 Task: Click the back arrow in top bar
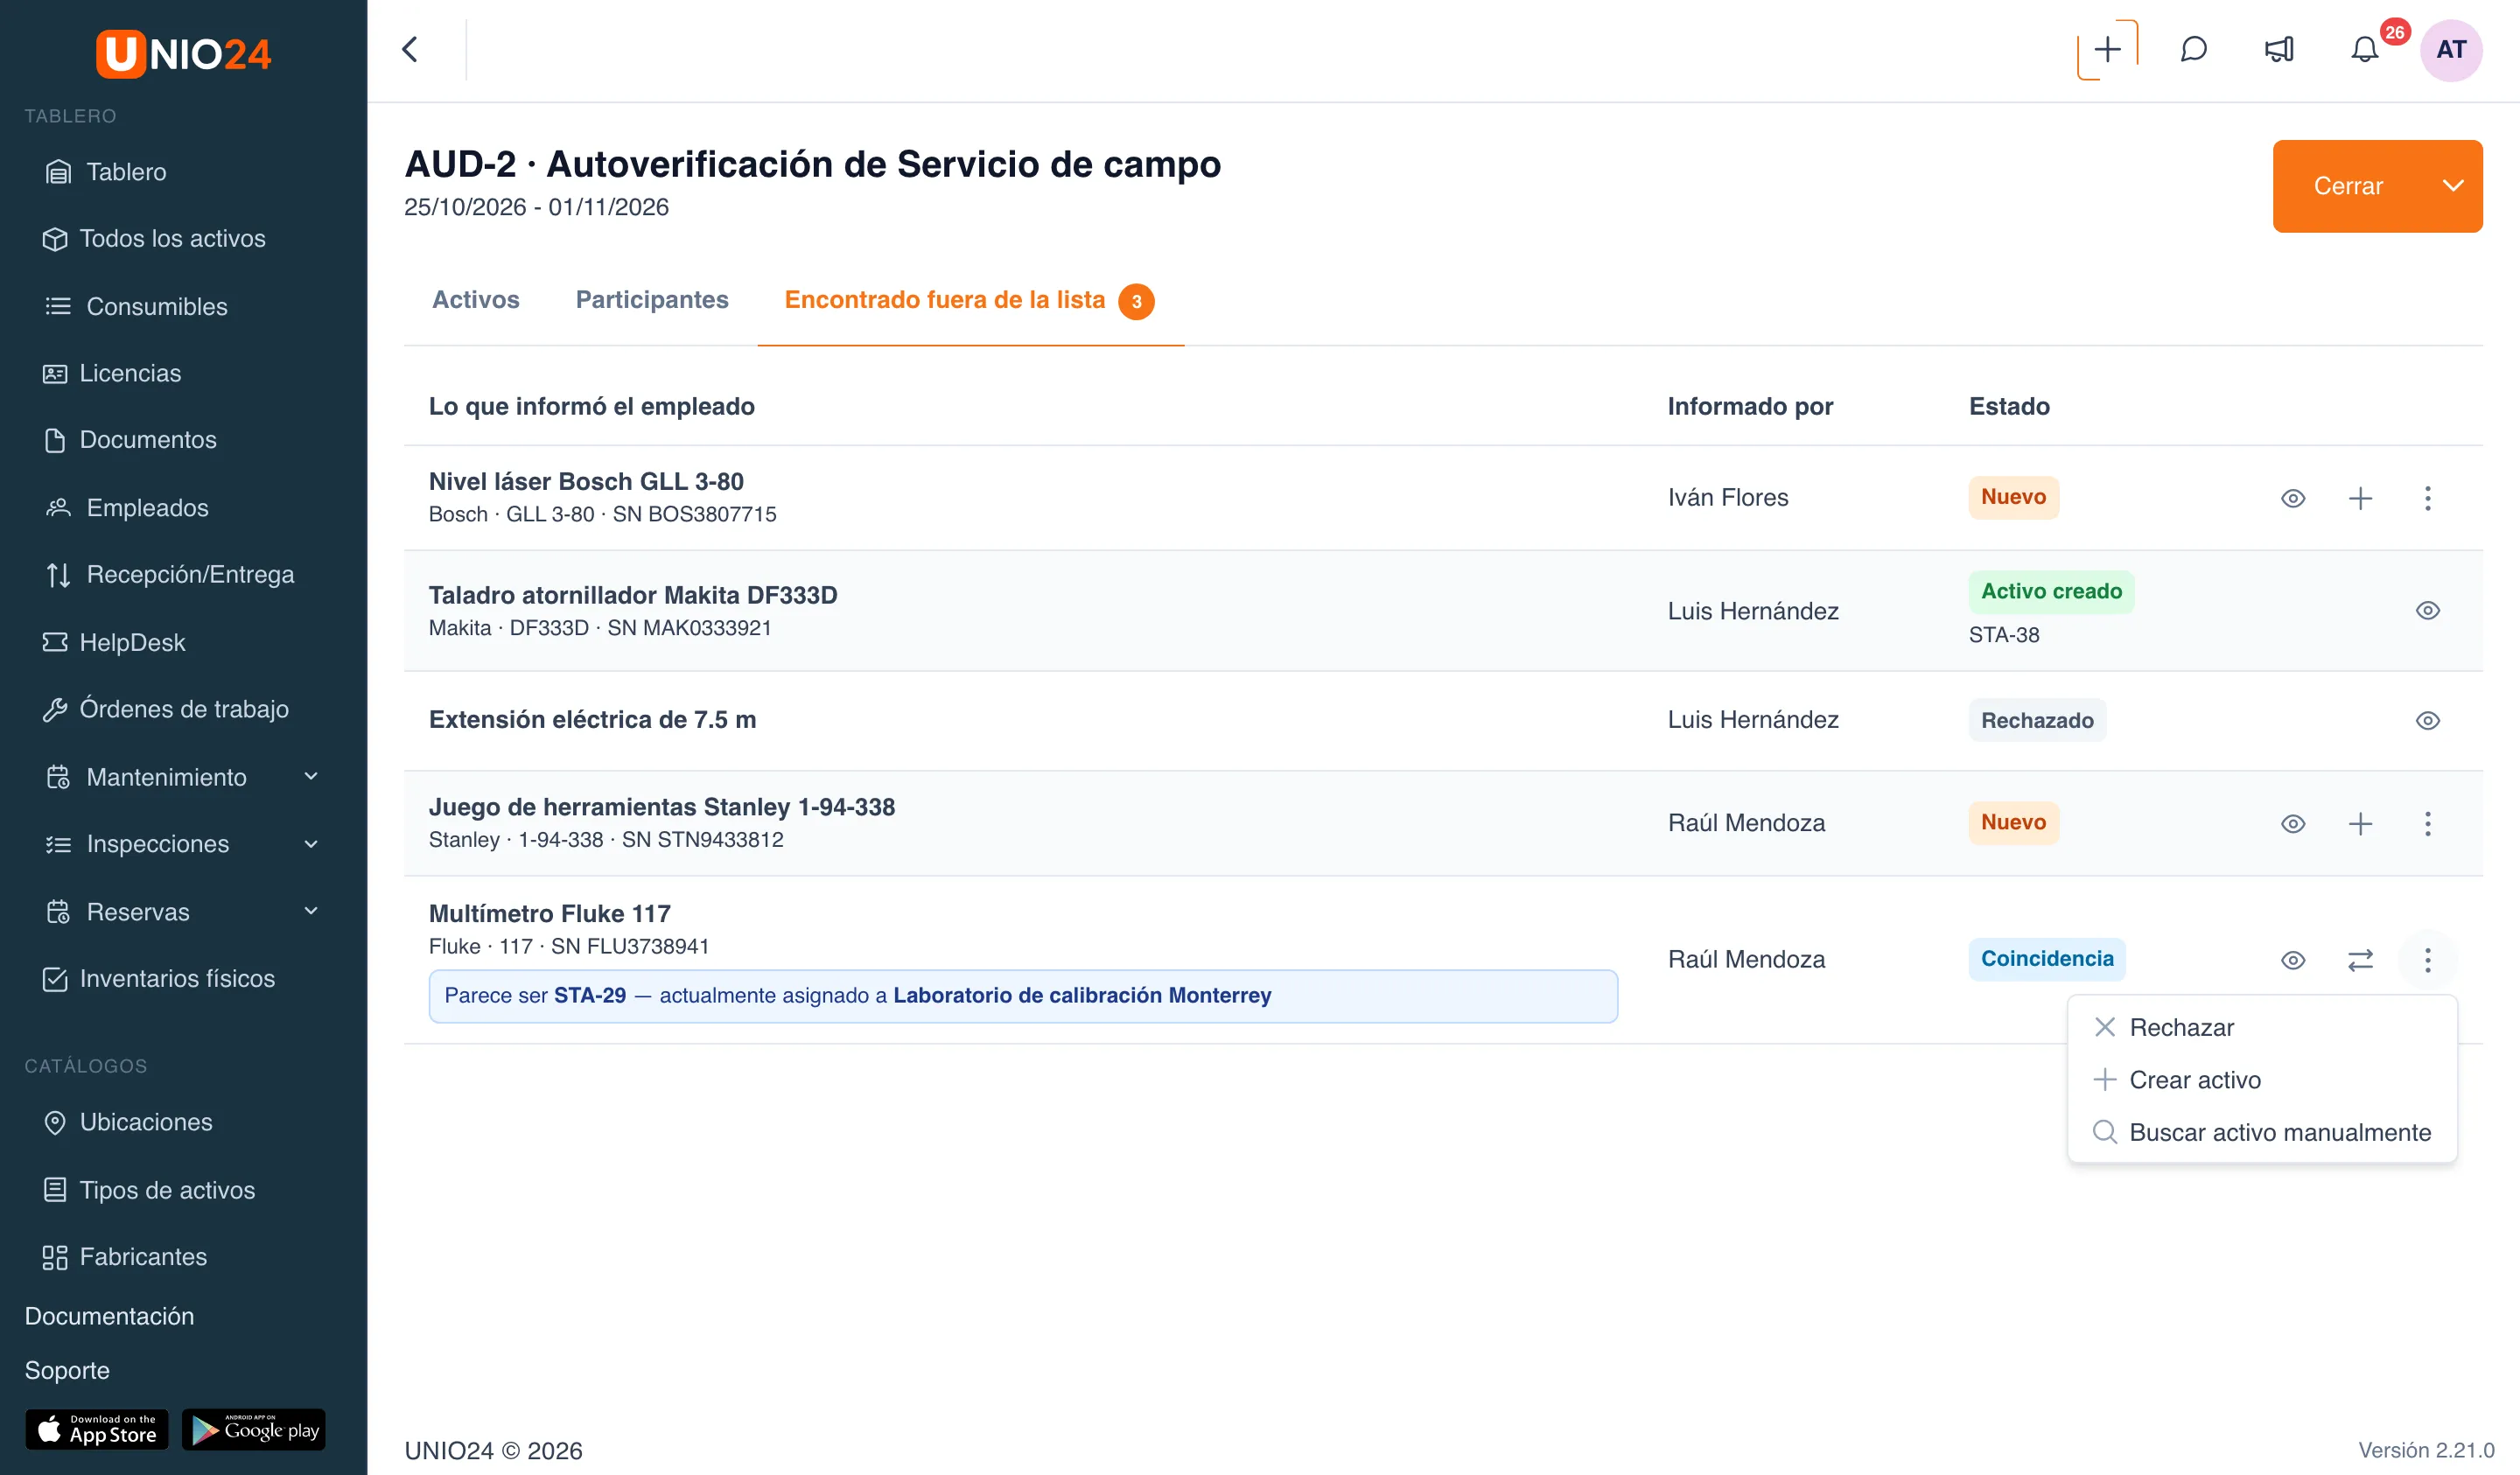coord(410,49)
